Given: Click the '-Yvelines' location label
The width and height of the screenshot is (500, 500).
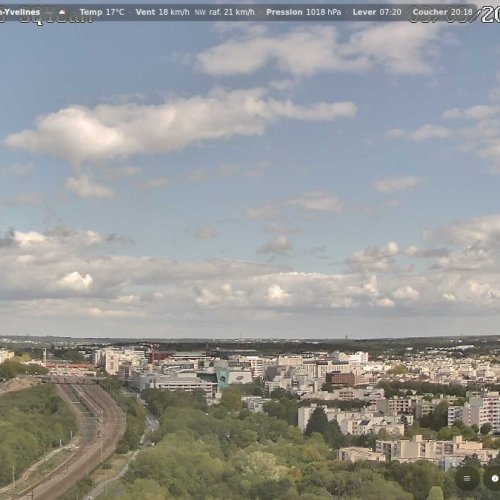Looking at the screenshot, I should pos(20,12).
